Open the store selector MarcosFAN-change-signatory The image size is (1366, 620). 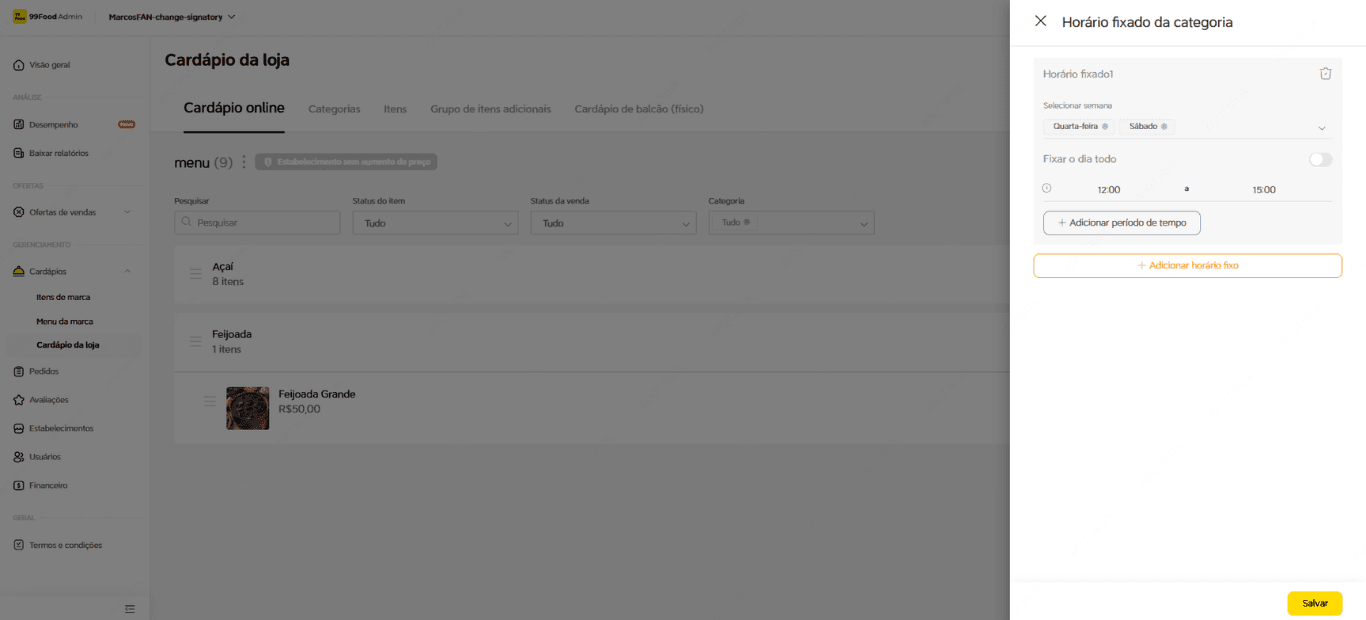tap(172, 17)
